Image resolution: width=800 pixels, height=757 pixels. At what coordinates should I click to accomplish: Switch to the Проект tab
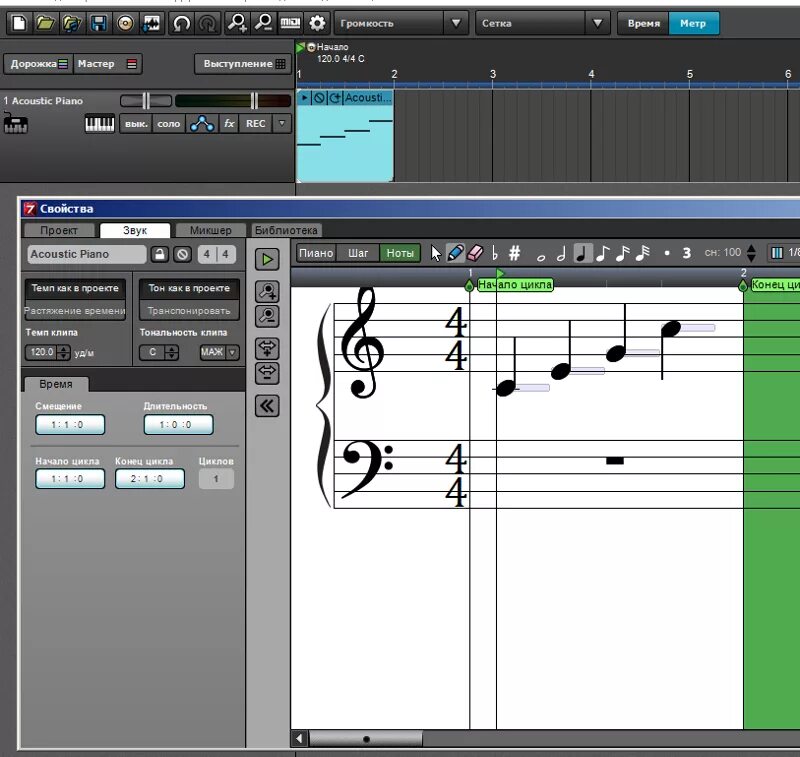59,230
